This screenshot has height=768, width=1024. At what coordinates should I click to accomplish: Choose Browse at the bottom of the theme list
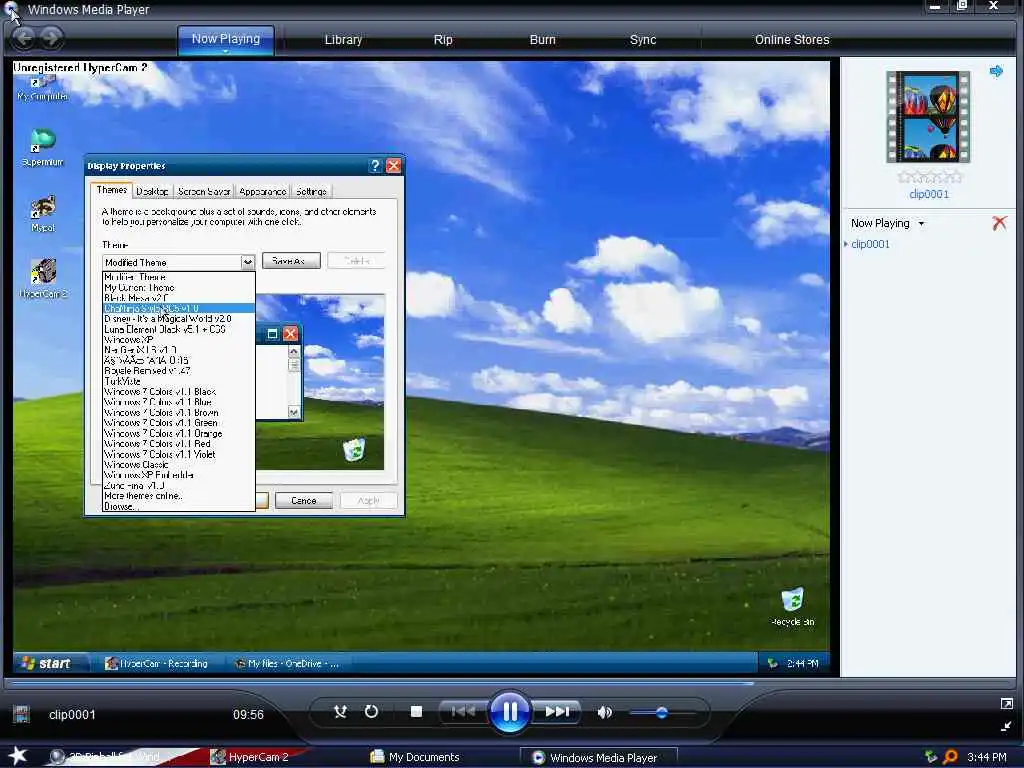(178, 506)
